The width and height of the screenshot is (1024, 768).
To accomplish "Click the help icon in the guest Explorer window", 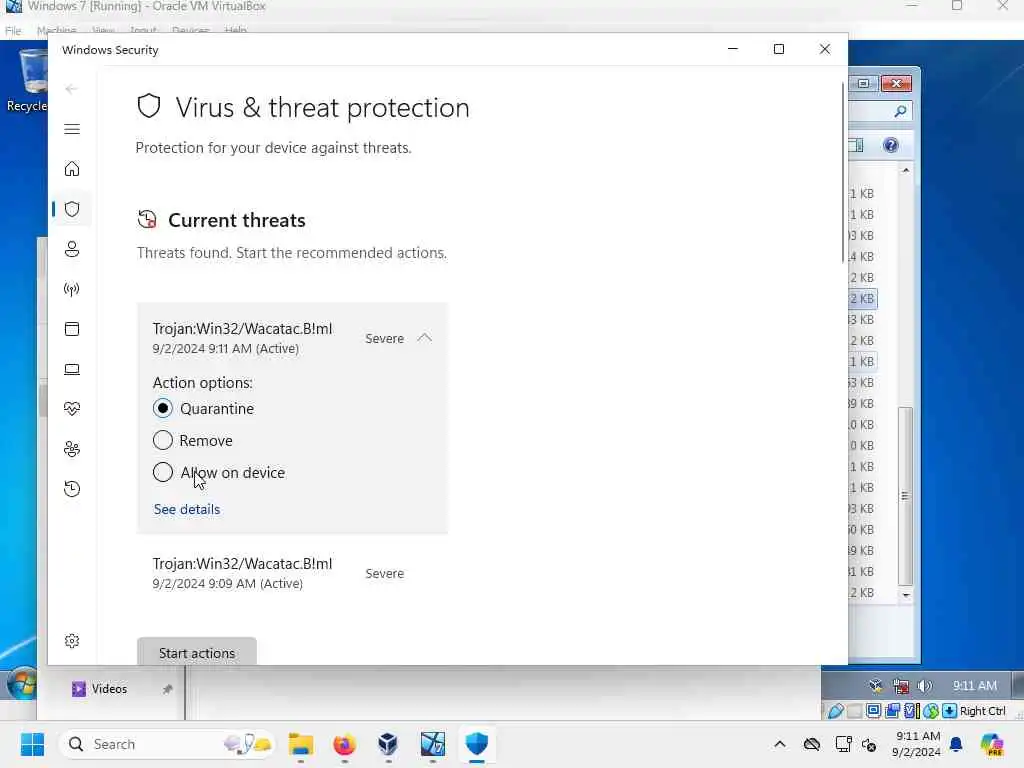I will click(x=891, y=145).
